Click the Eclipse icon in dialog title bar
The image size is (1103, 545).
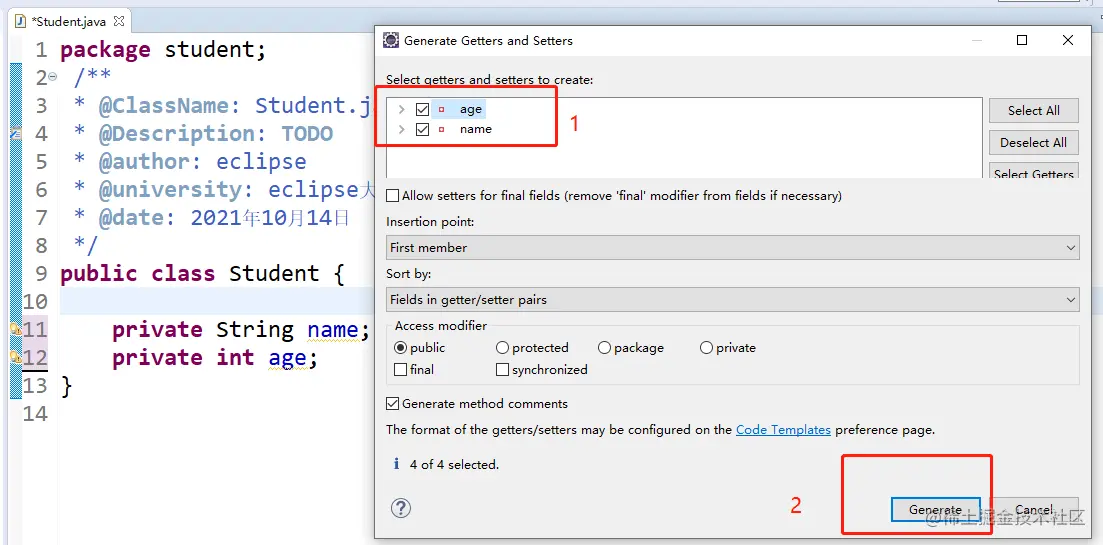tap(390, 41)
